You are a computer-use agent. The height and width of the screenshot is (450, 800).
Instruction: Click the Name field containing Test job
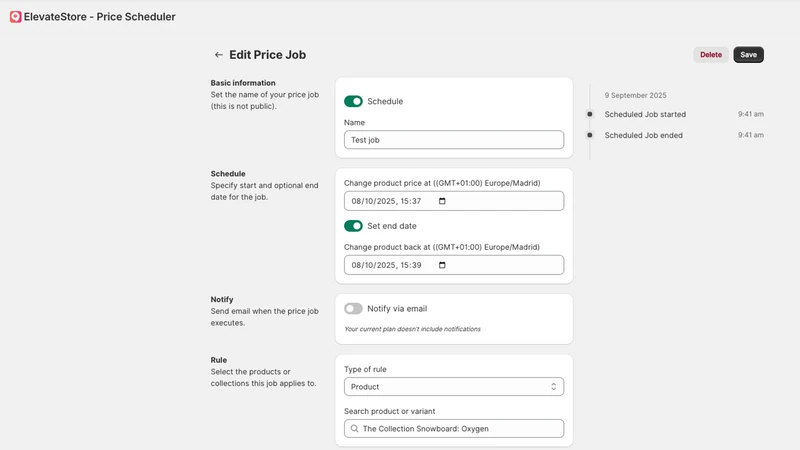[454, 140]
